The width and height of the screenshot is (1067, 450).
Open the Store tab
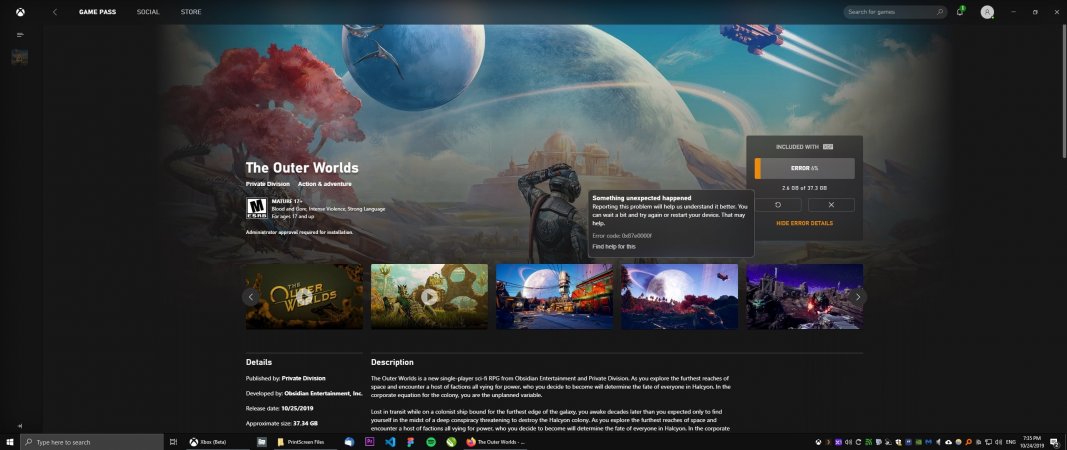click(191, 12)
